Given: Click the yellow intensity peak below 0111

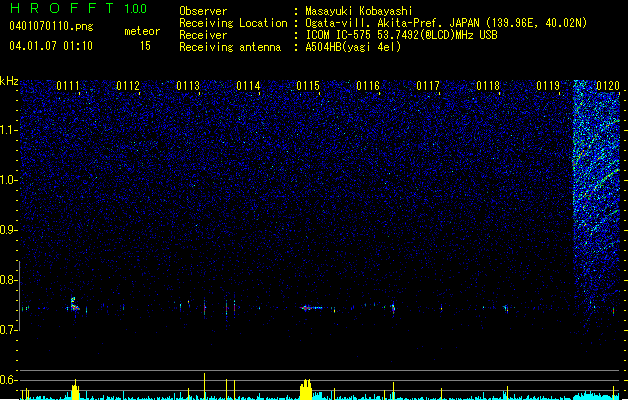Looking at the screenshot, I should (75, 390).
